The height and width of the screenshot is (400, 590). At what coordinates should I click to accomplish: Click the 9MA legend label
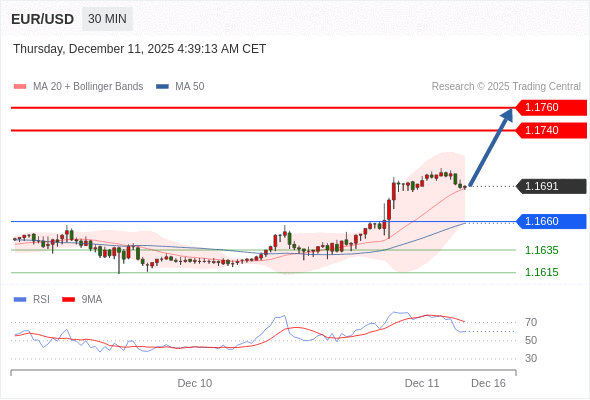pyautogui.click(x=92, y=300)
